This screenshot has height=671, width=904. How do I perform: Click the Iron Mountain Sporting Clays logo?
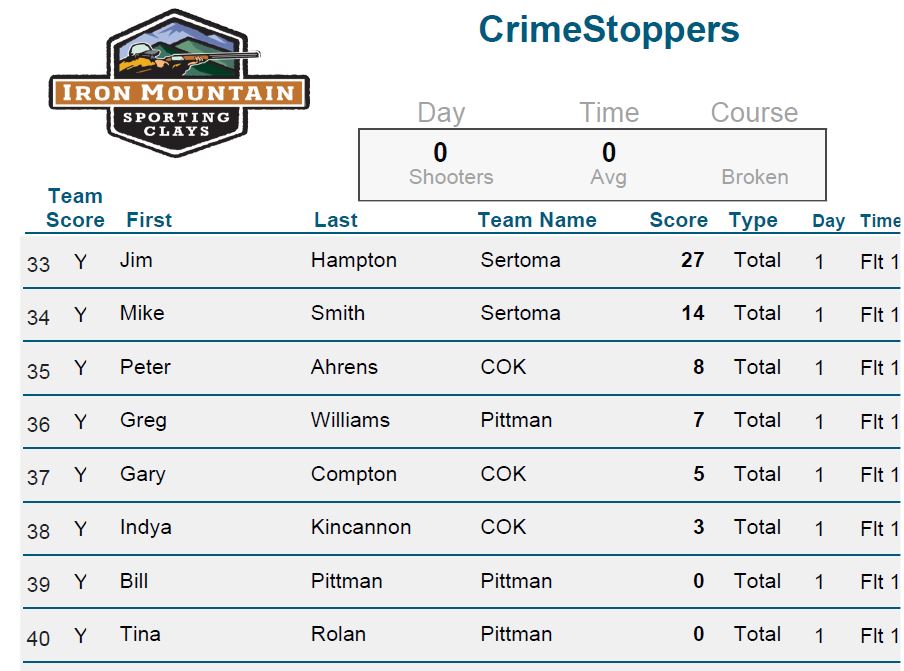pos(179,82)
